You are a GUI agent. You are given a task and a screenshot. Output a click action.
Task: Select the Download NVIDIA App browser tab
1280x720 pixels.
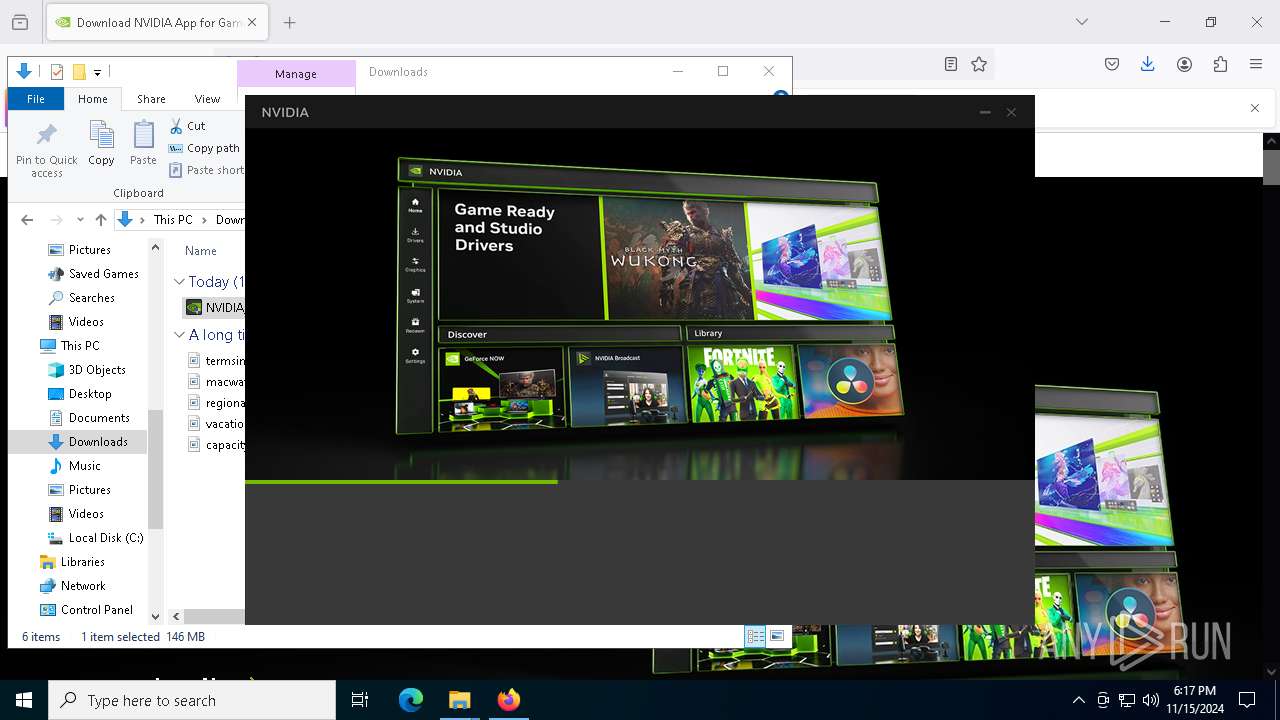[156, 22]
